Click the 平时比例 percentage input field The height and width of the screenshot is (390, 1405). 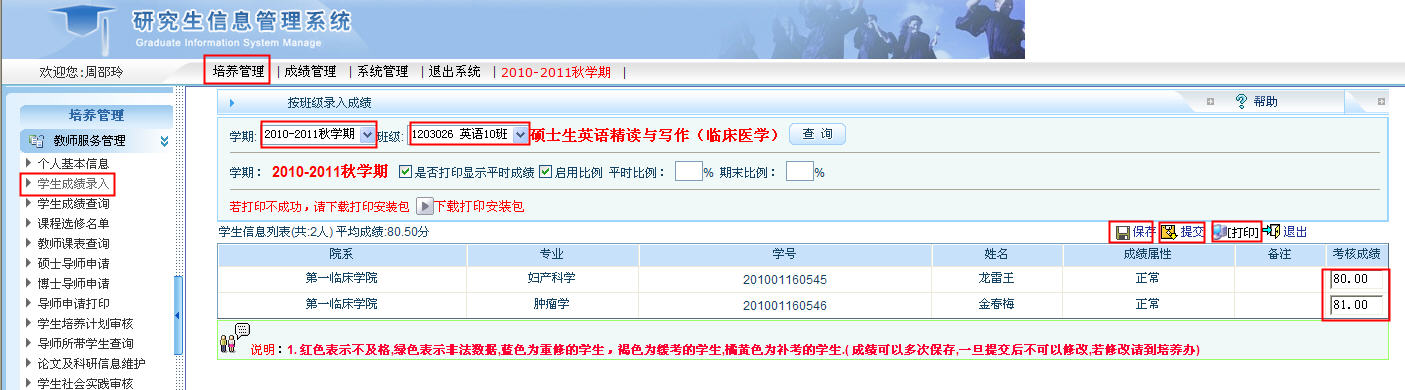pos(689,172)
